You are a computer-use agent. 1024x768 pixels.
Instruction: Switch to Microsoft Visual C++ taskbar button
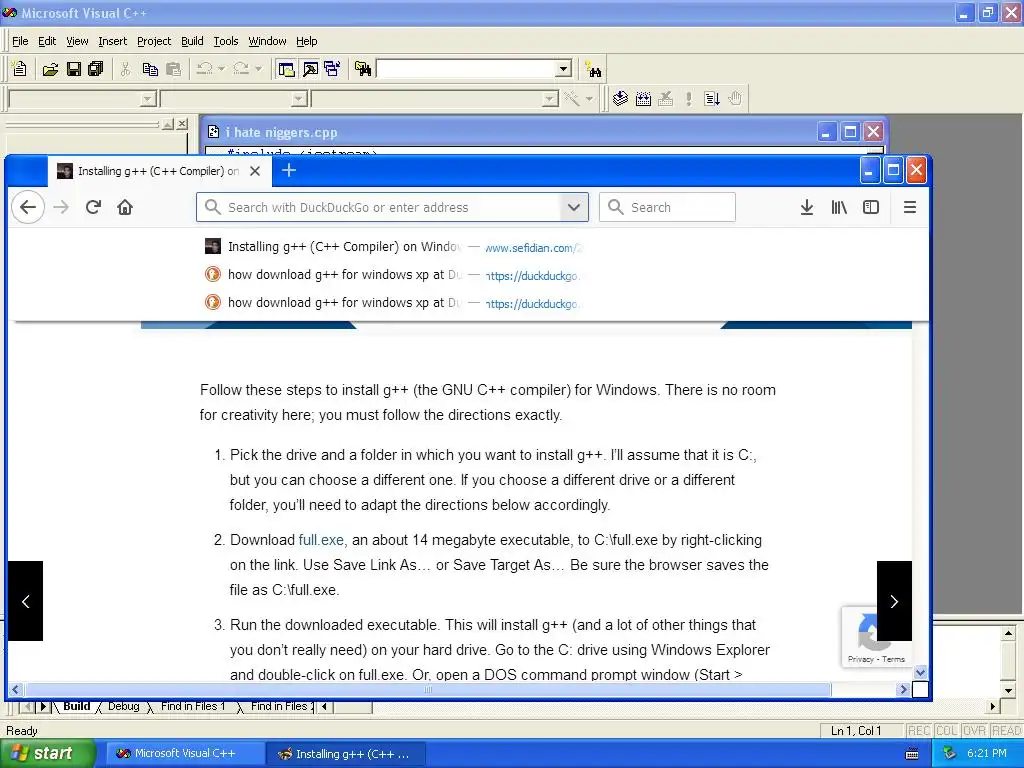(184, 754)
